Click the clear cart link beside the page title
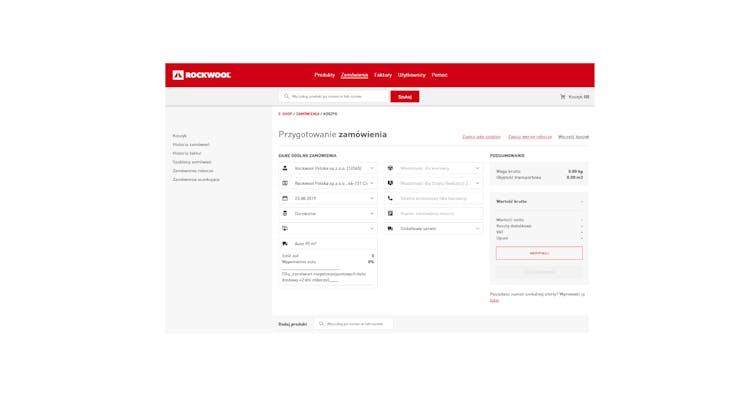Image resolution: width=736 pixels, height=414 pixels. pyautogui.click(x=573, y=137)
